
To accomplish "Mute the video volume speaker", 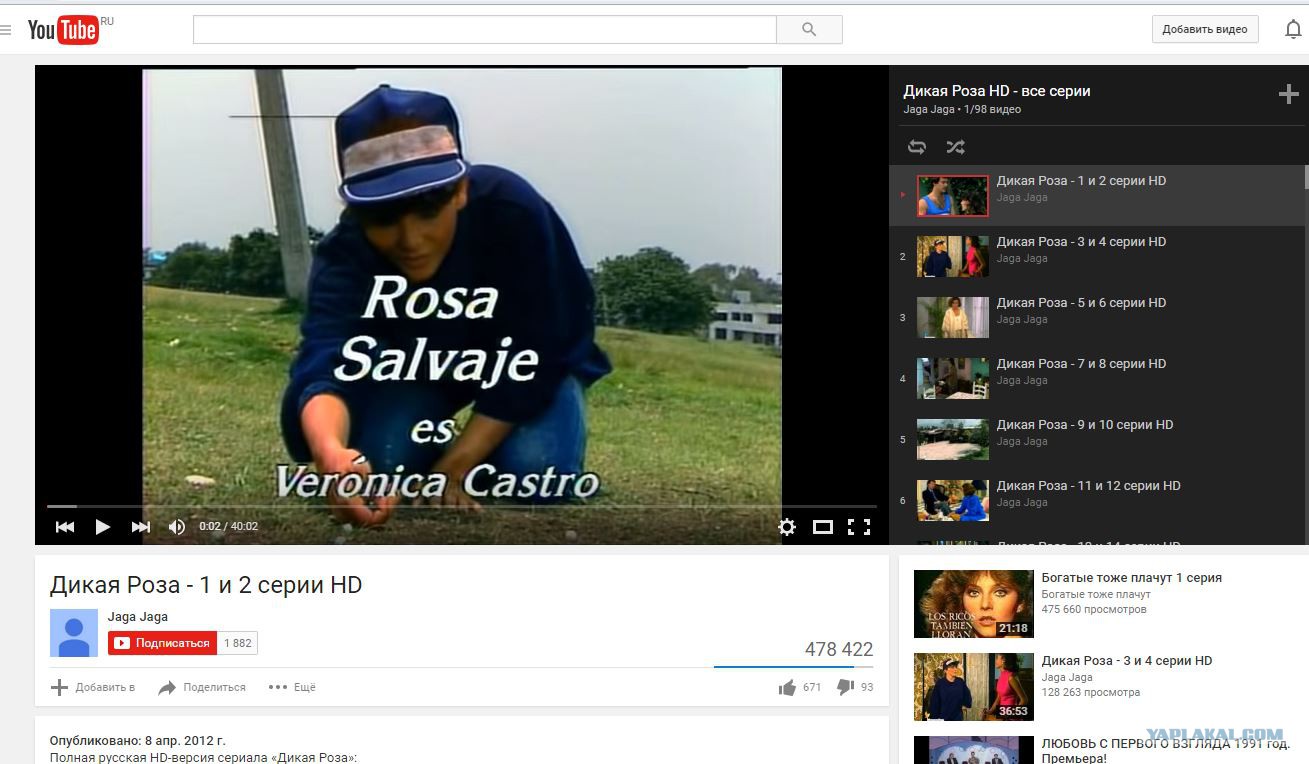I will pyautogui.click(x=177, y=527).
